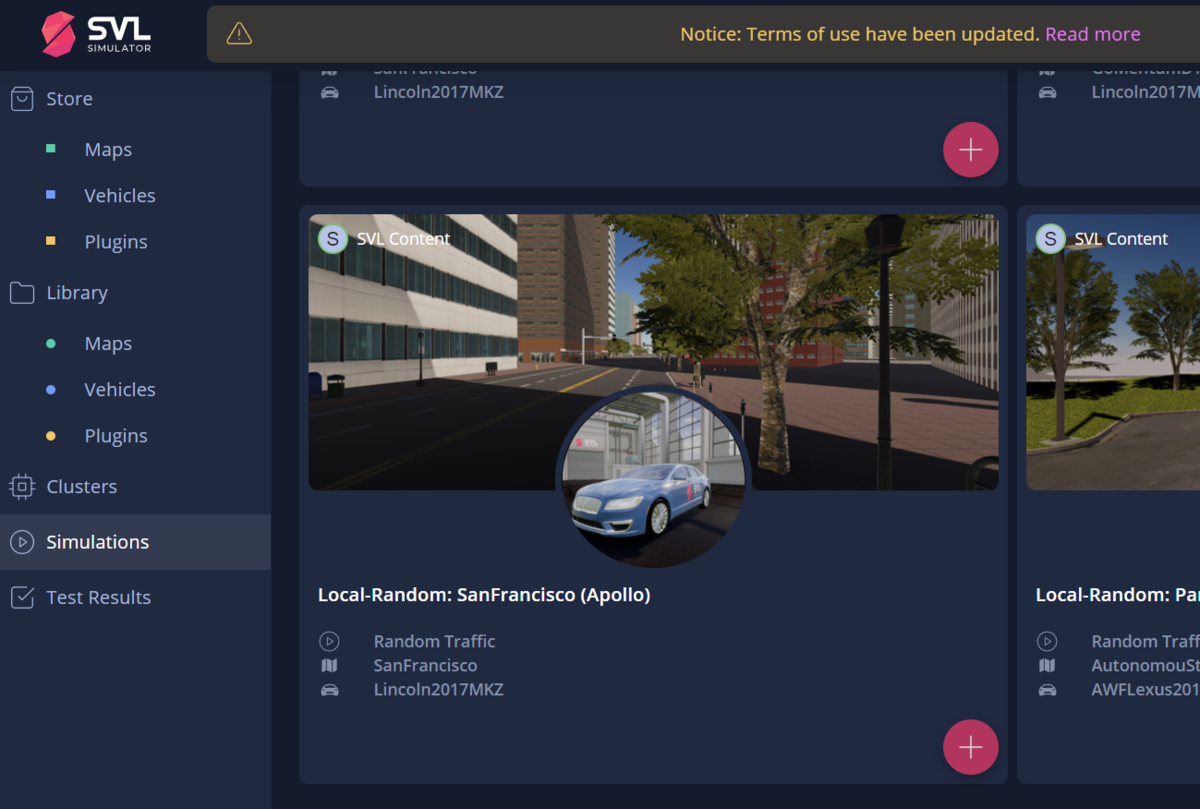This screenshot has width=1200, height=809.
Task: Add the Local-Random SanFrancisco (Apollo) simulation
Action: pyautogui.click(x=970, y=747)
